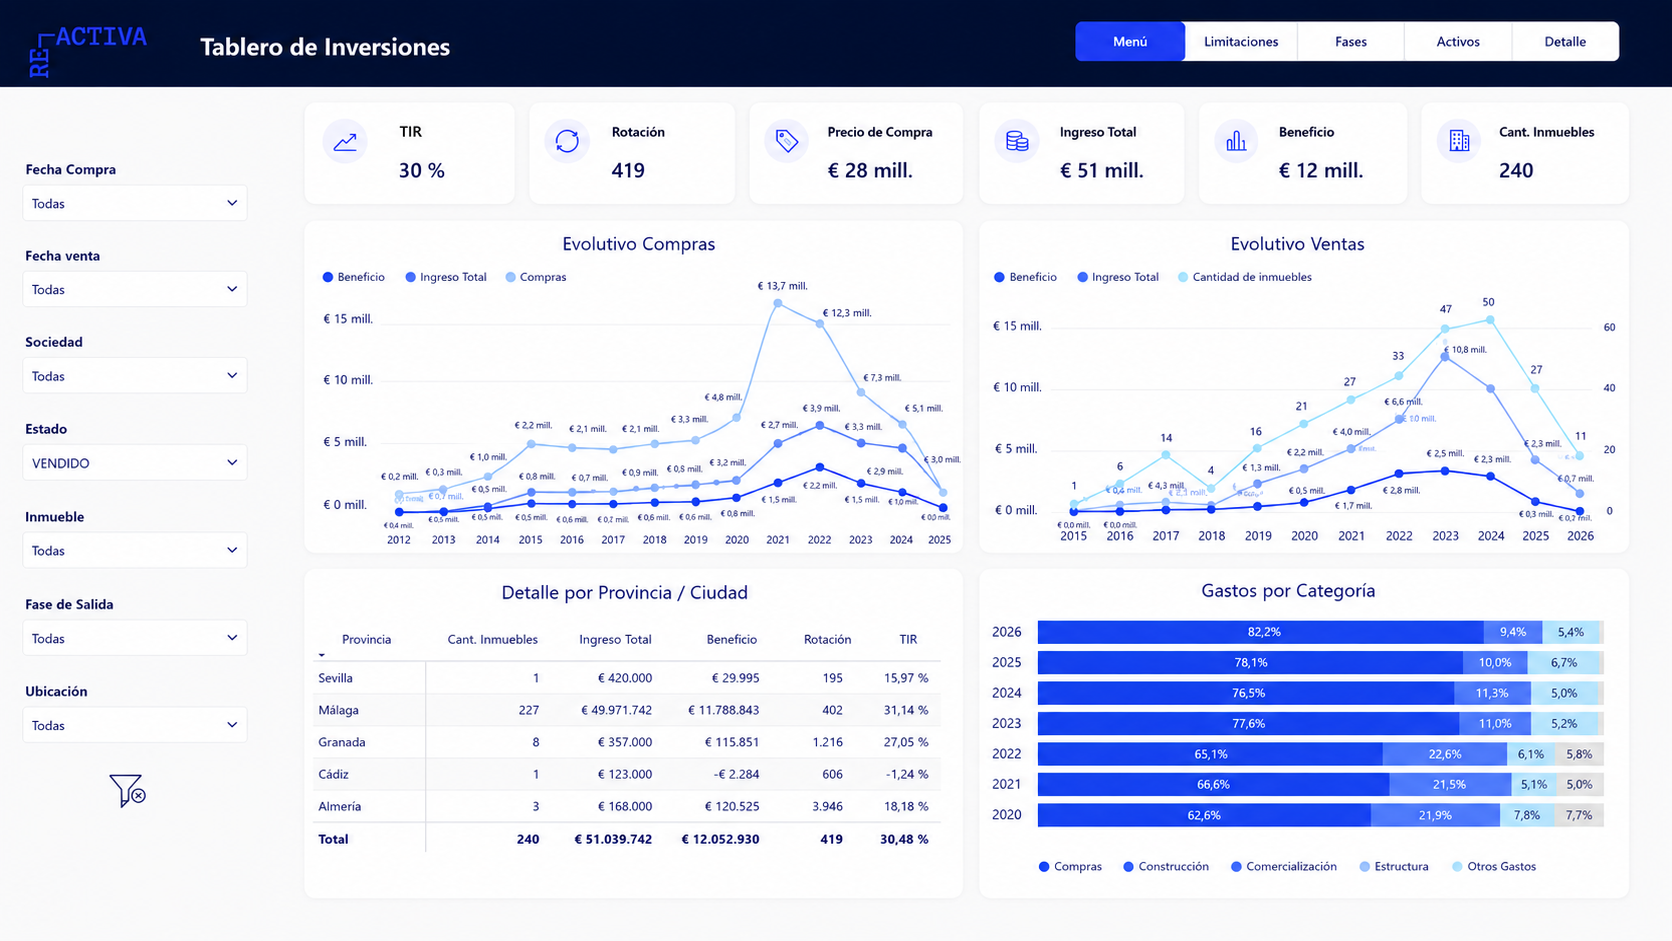
Task: Expand the Inmueble dropdown
Action: (135, 550)
